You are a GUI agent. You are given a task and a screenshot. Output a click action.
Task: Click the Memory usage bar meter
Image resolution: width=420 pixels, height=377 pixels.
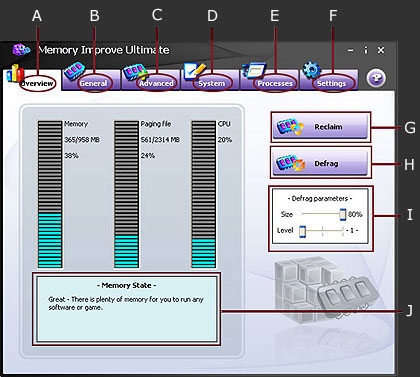coord(50,195)
